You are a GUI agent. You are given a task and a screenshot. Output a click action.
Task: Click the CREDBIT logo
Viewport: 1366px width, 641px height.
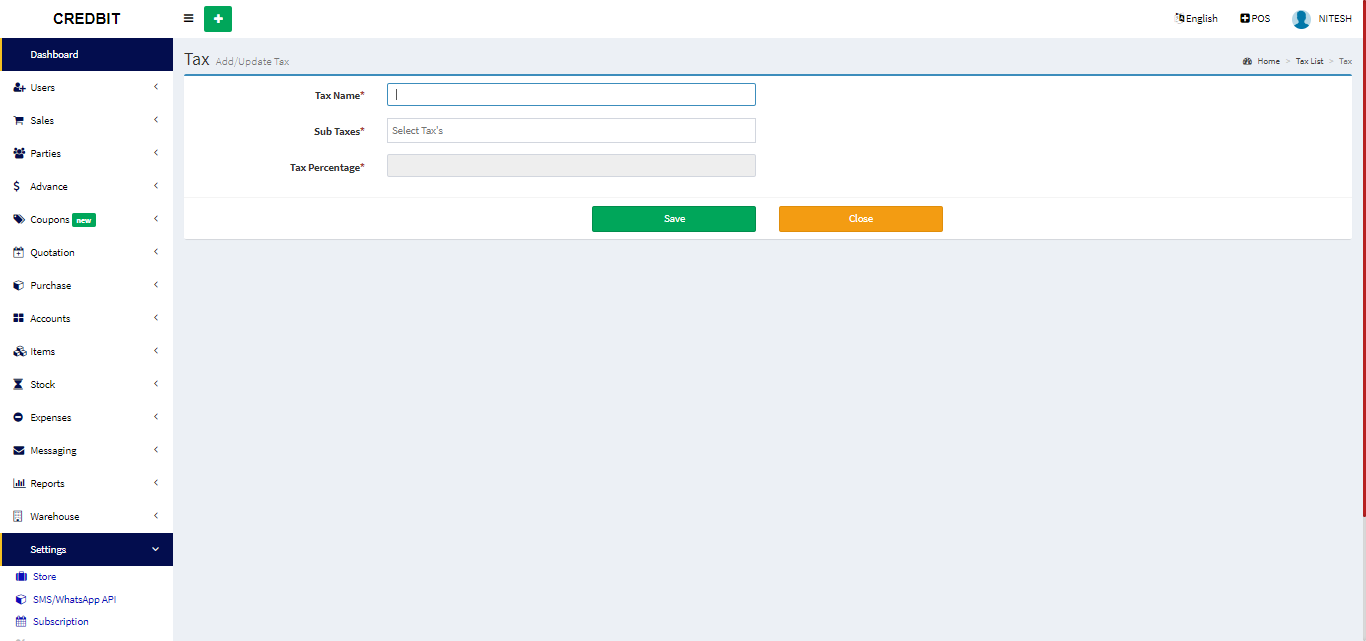pos(87,19)
